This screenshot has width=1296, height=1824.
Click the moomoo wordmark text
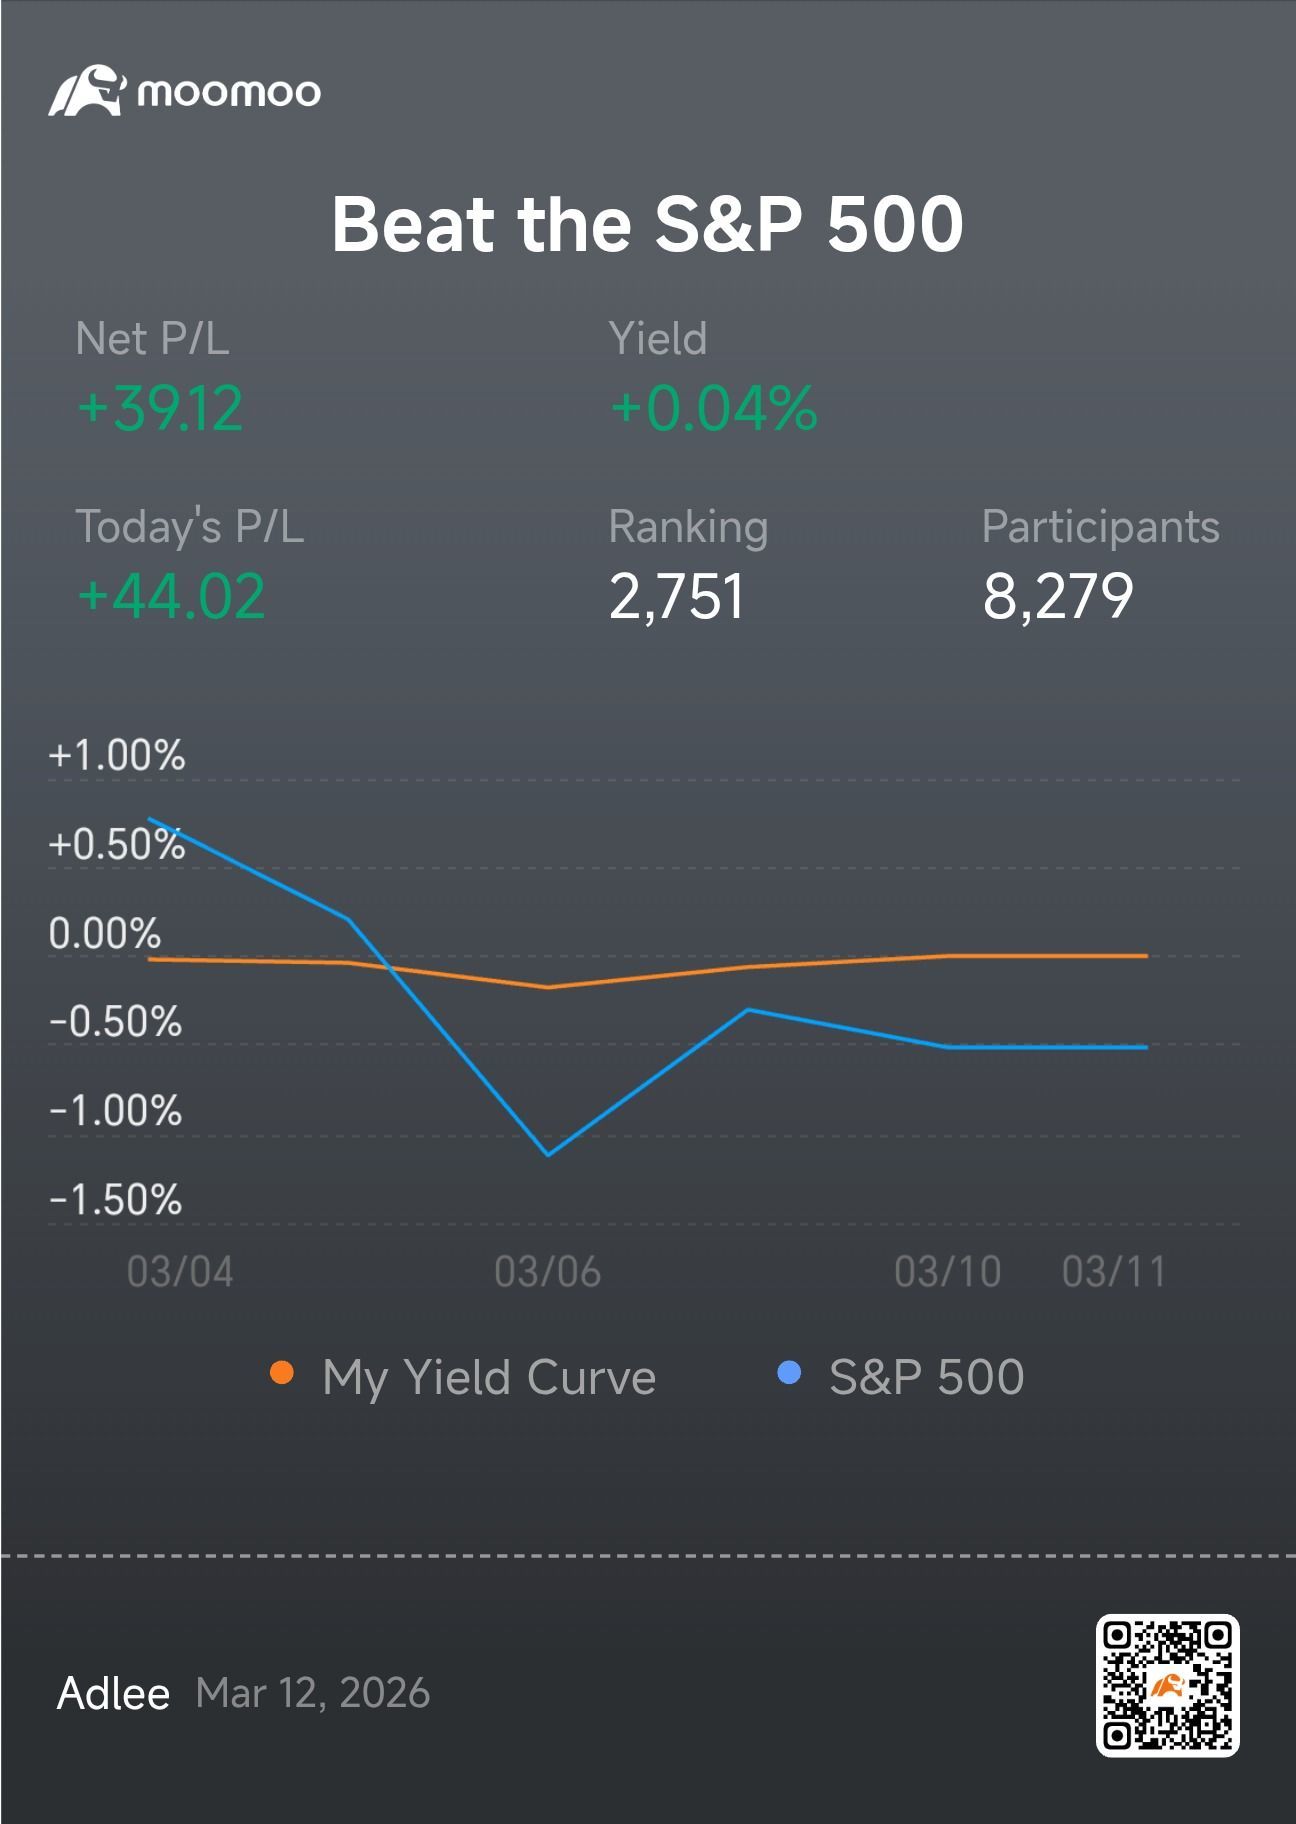tap(229, 92)
